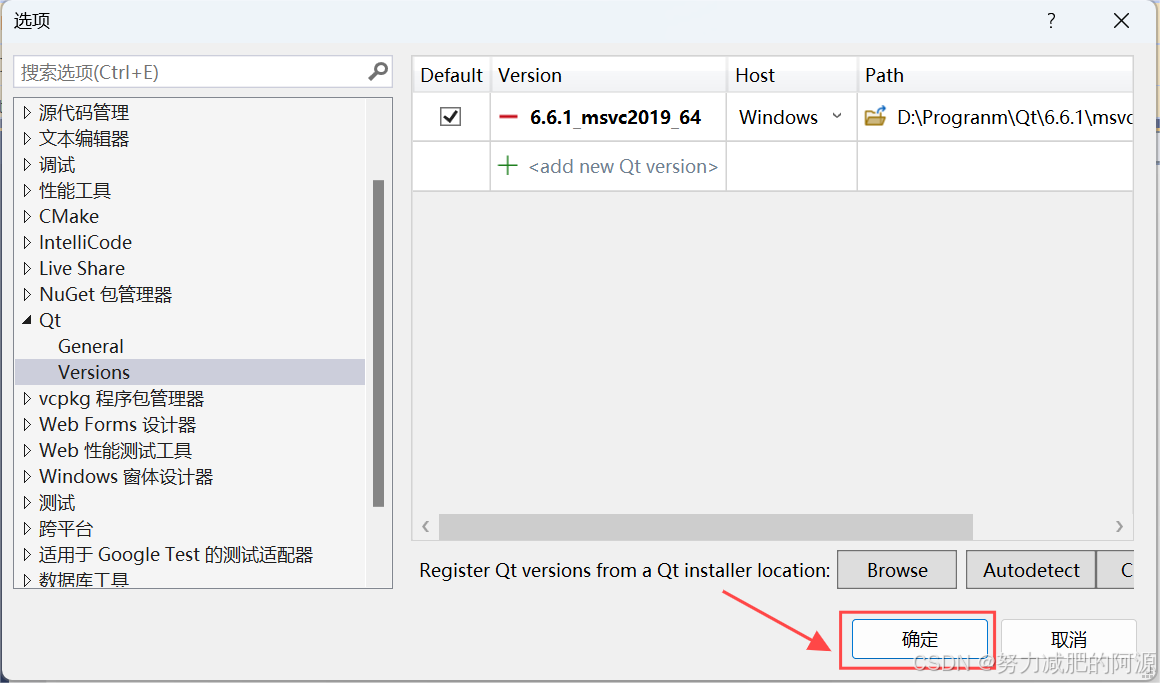Click the Path column header
The width and height of the screenshot is (1160, 683).
pyautogui.click(x=996, y=75)
